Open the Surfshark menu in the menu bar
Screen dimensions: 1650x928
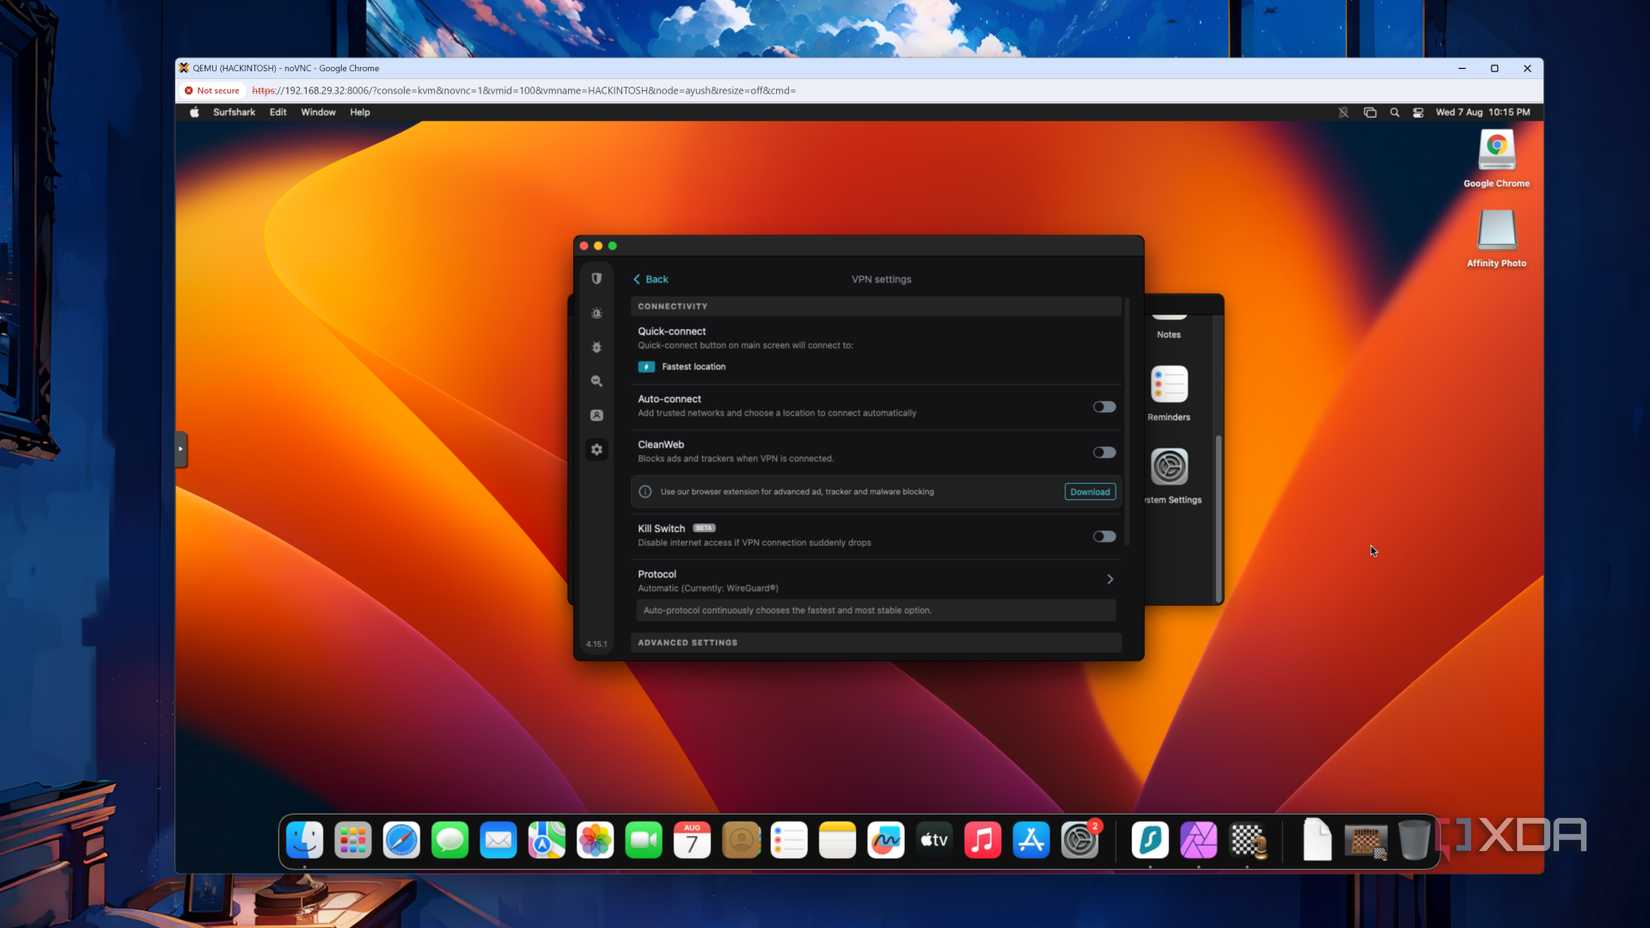coord(233,112)
